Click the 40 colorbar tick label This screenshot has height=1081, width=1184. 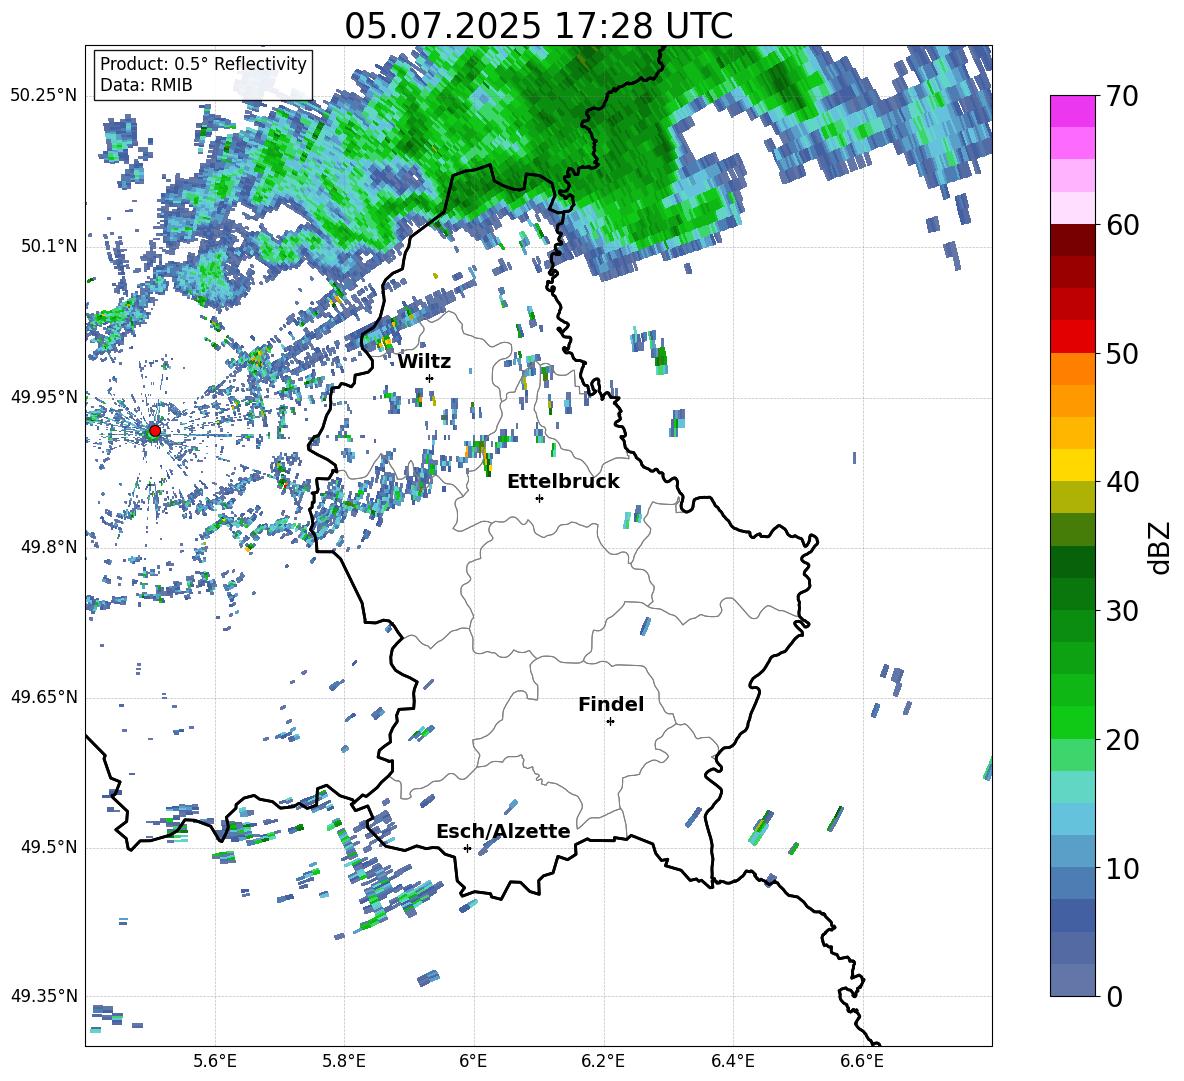(x=1122, y=482)
